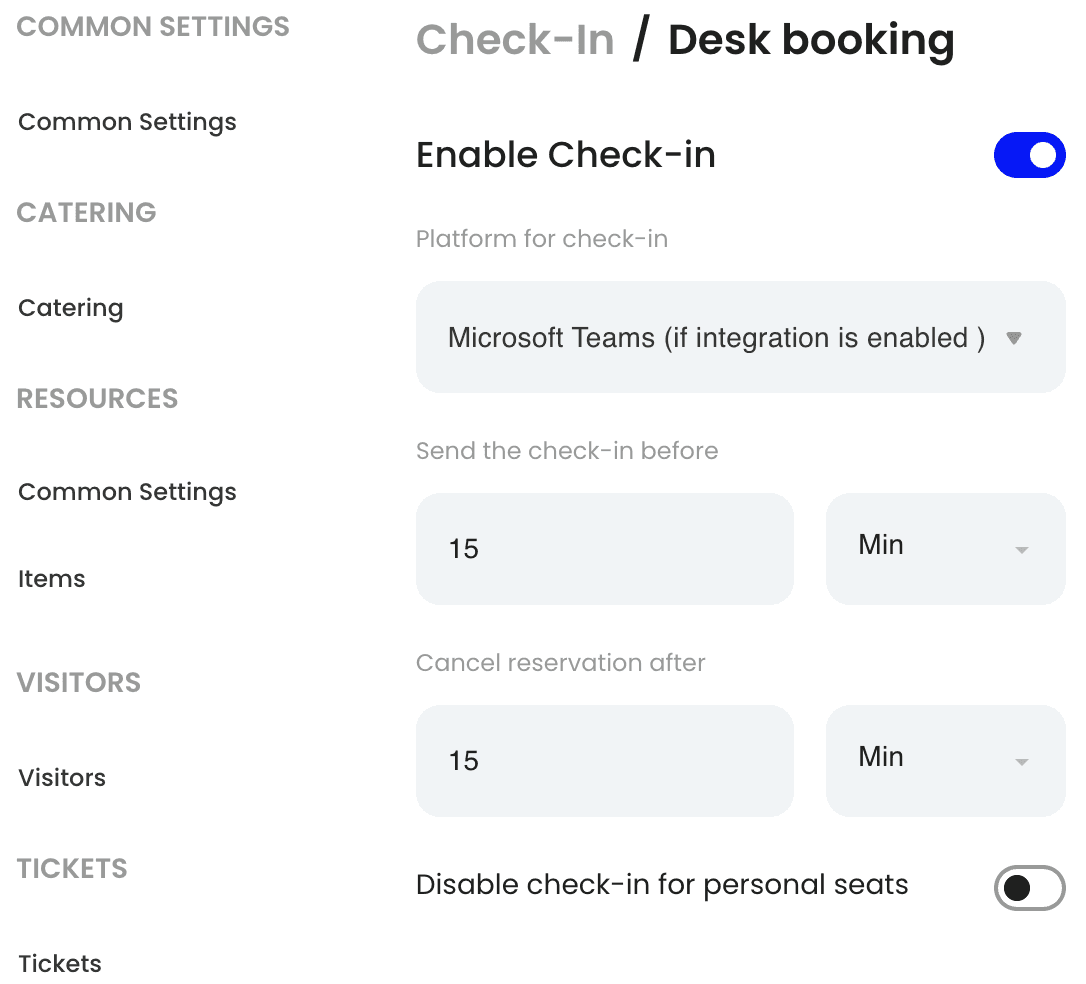Open the Platform for check-in dropdown
The image size is (1086, 984).
click(740, 337)
